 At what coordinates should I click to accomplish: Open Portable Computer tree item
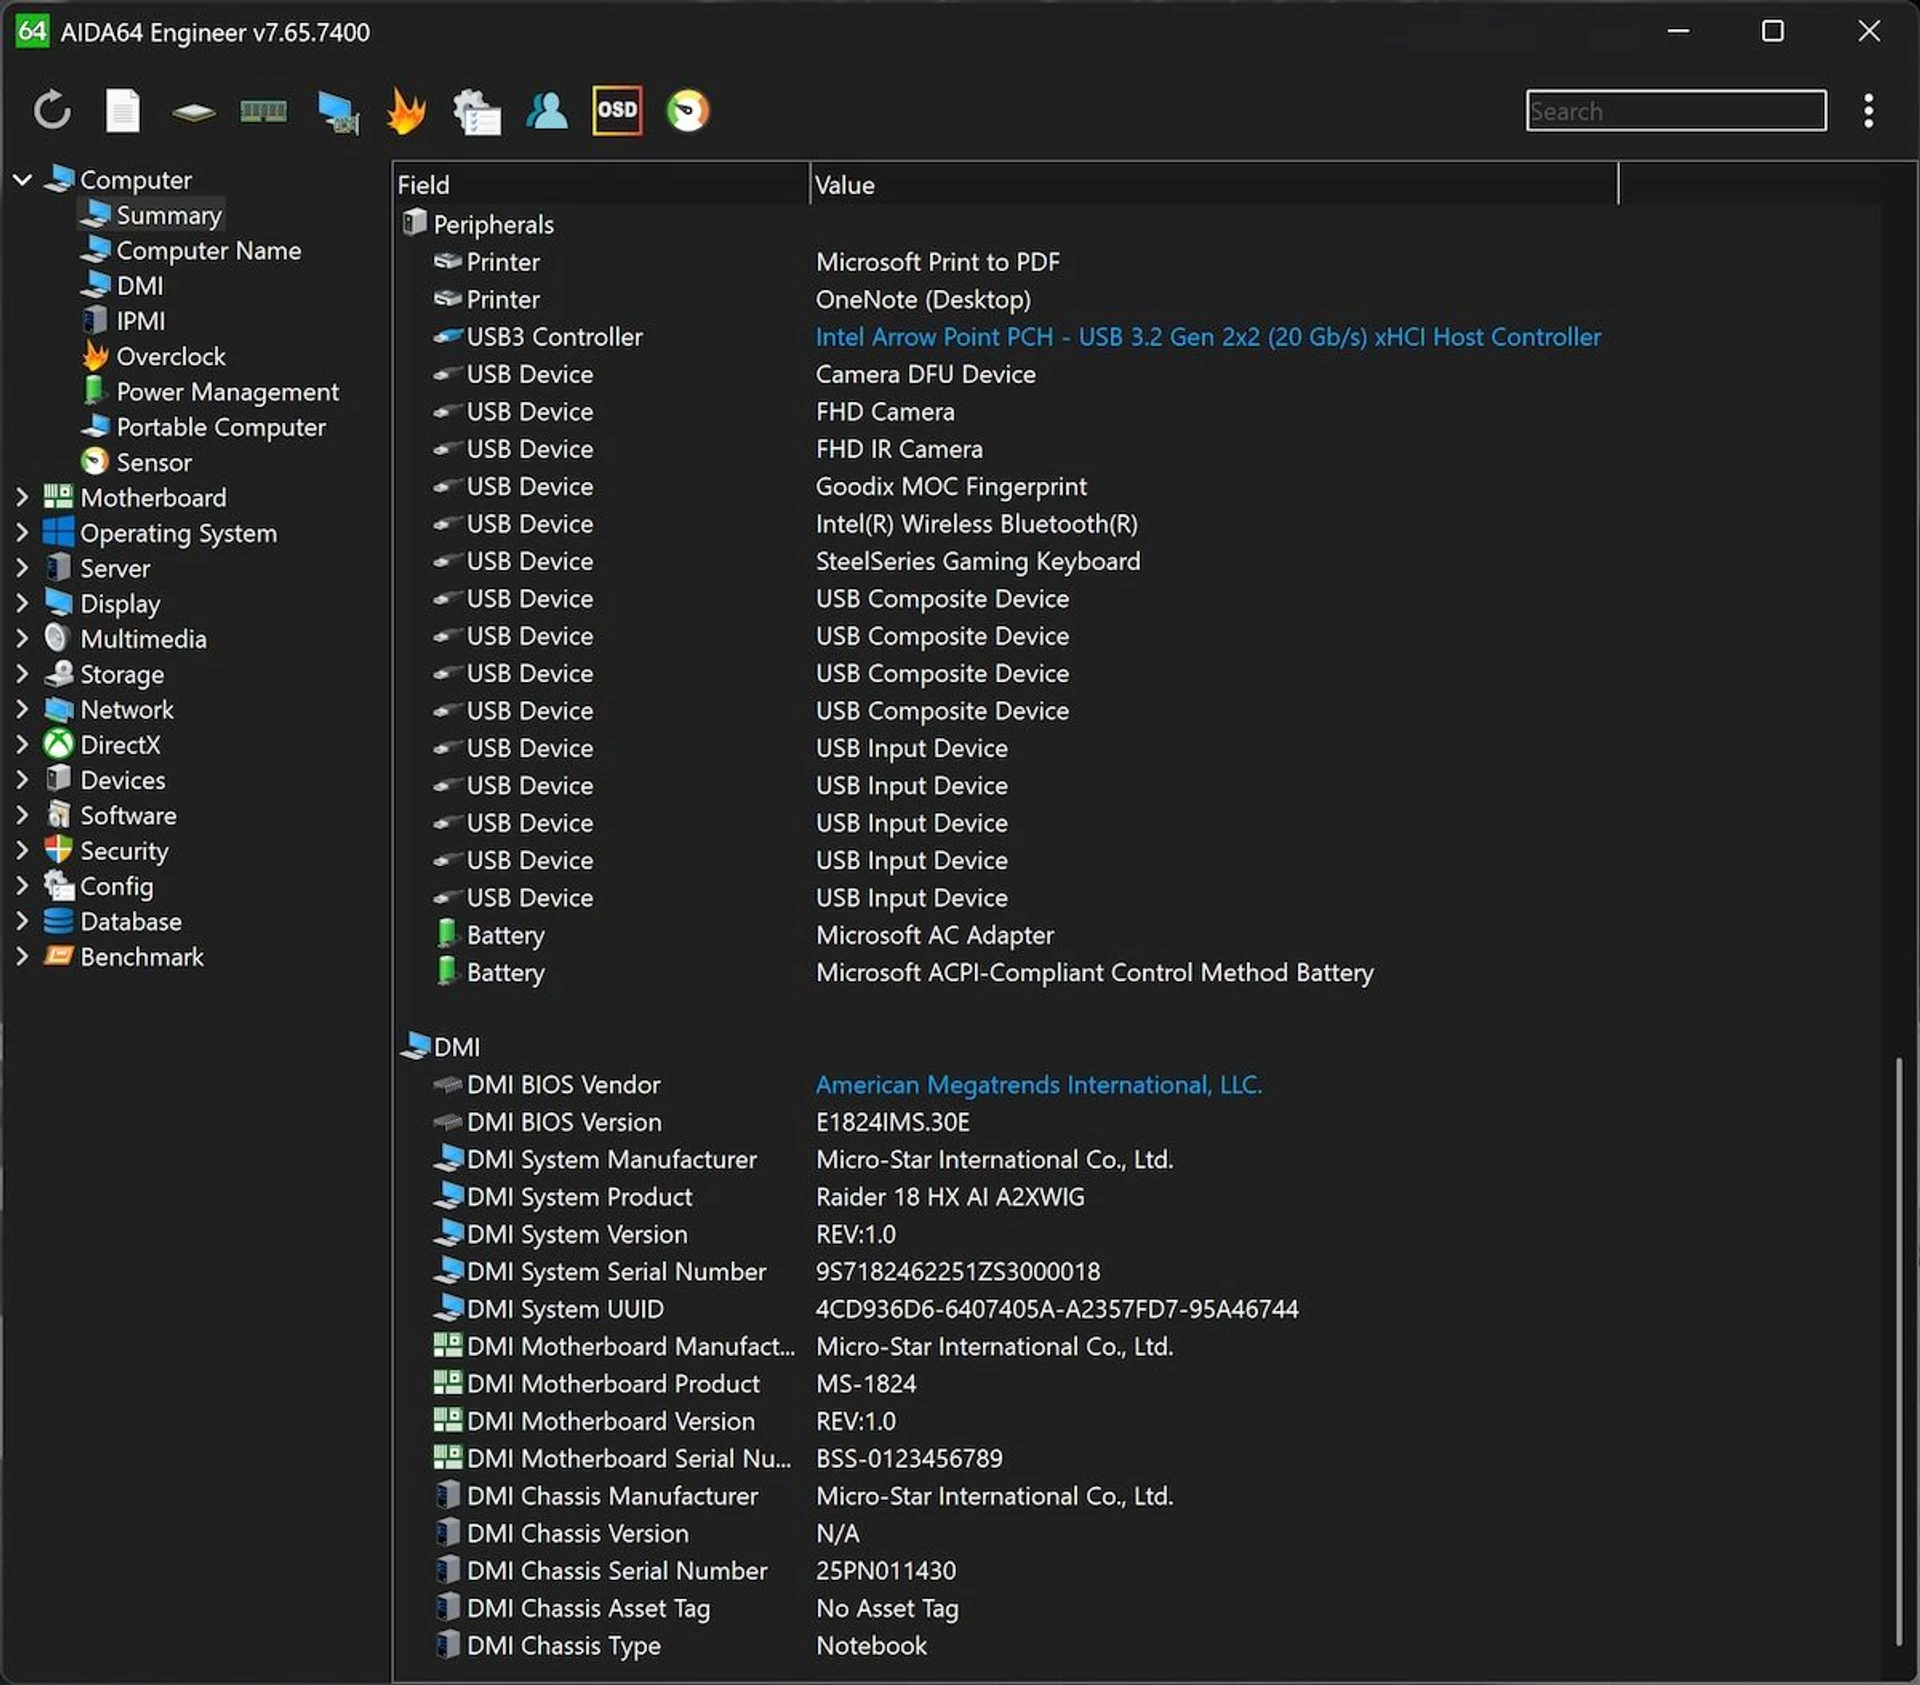point(203,427)
